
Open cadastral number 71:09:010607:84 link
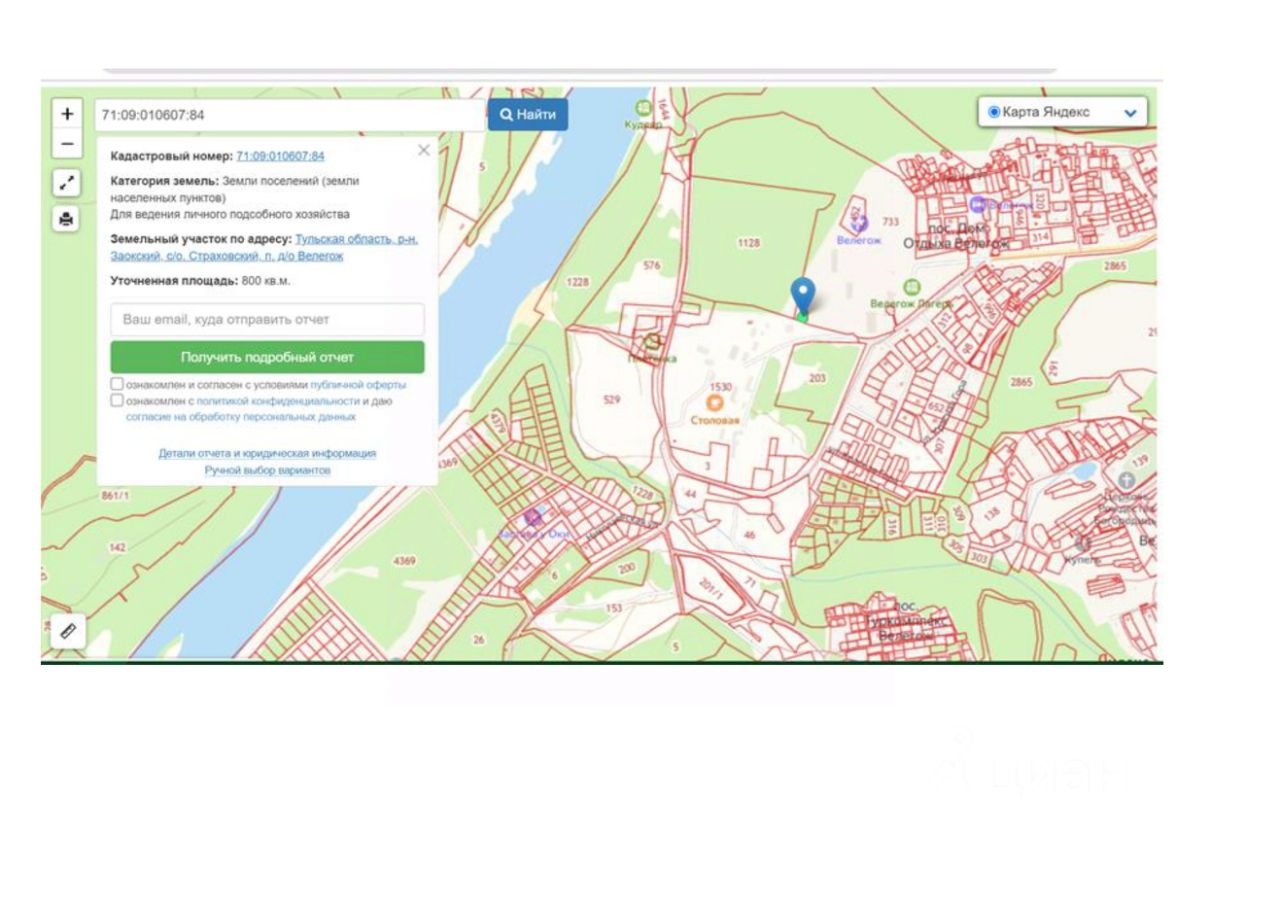click(x=280, y=156)
